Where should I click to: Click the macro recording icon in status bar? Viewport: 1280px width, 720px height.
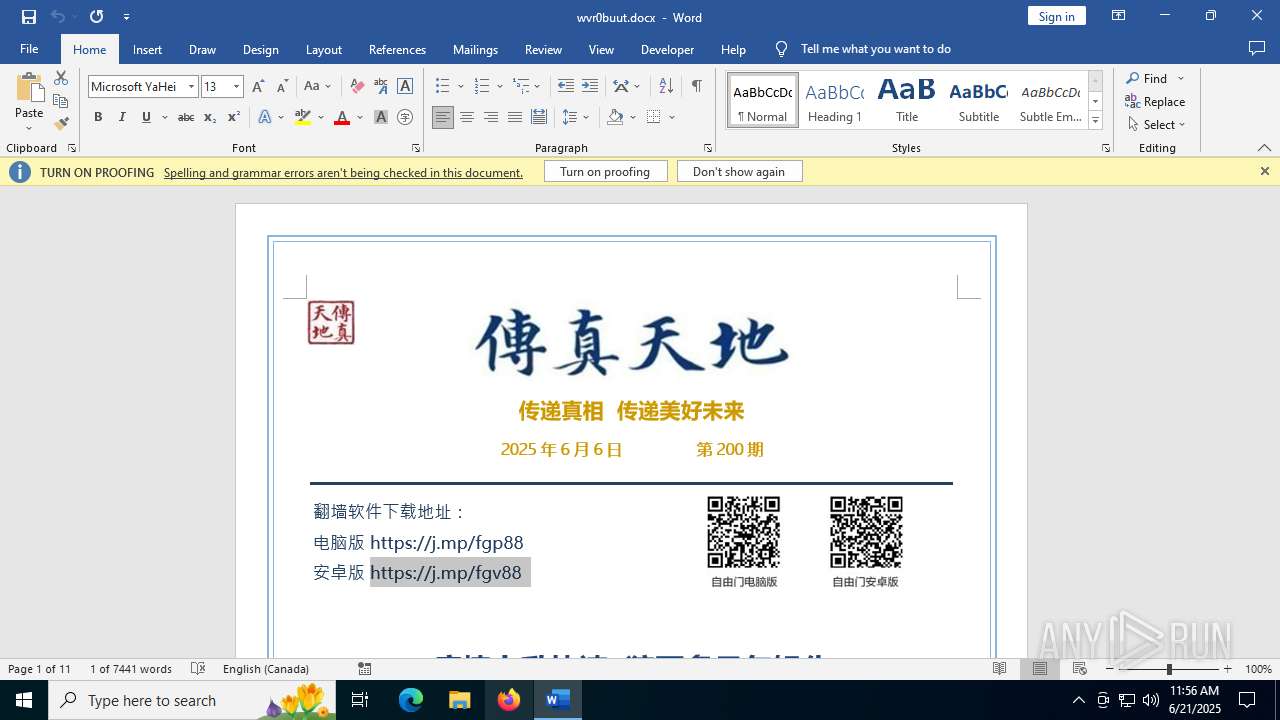pos(365,669)
